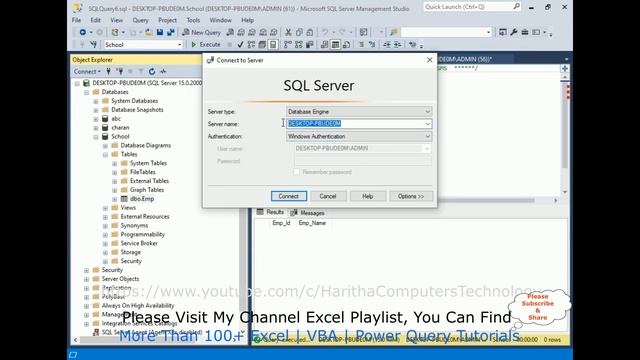The width and height of the screenshot is (640, 360).
Task: Toggle IntelliSense Enabled icon
Action: coord(273,44)
